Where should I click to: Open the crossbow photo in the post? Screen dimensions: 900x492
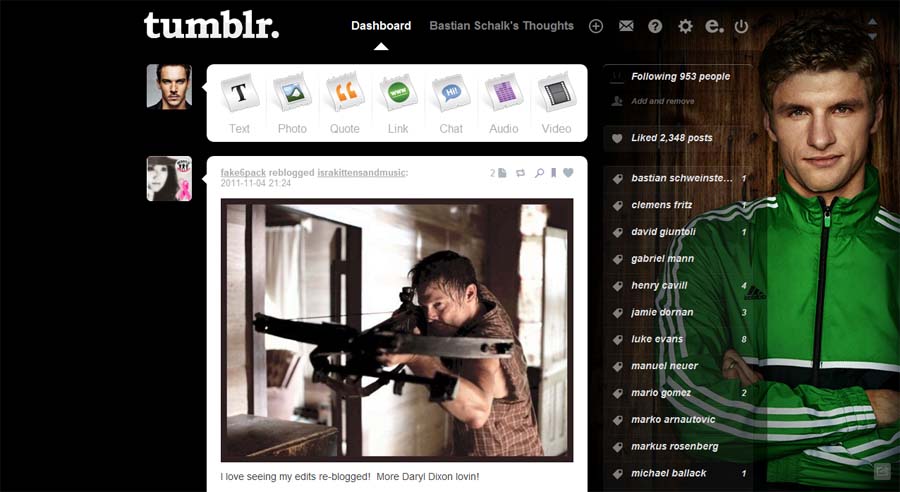click(397, 330)
